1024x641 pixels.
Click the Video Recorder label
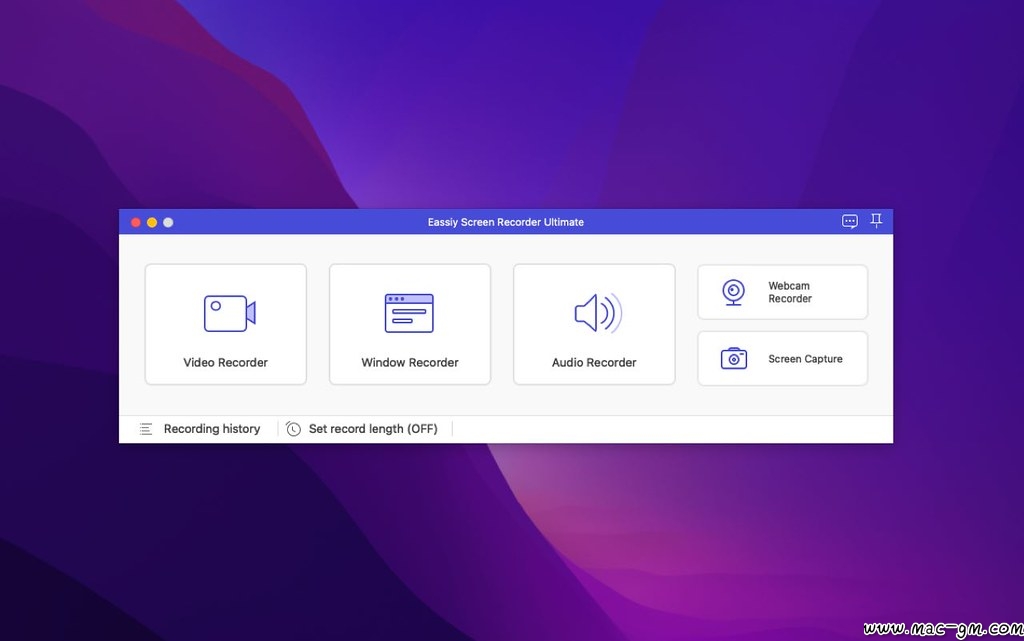point(225,362)
